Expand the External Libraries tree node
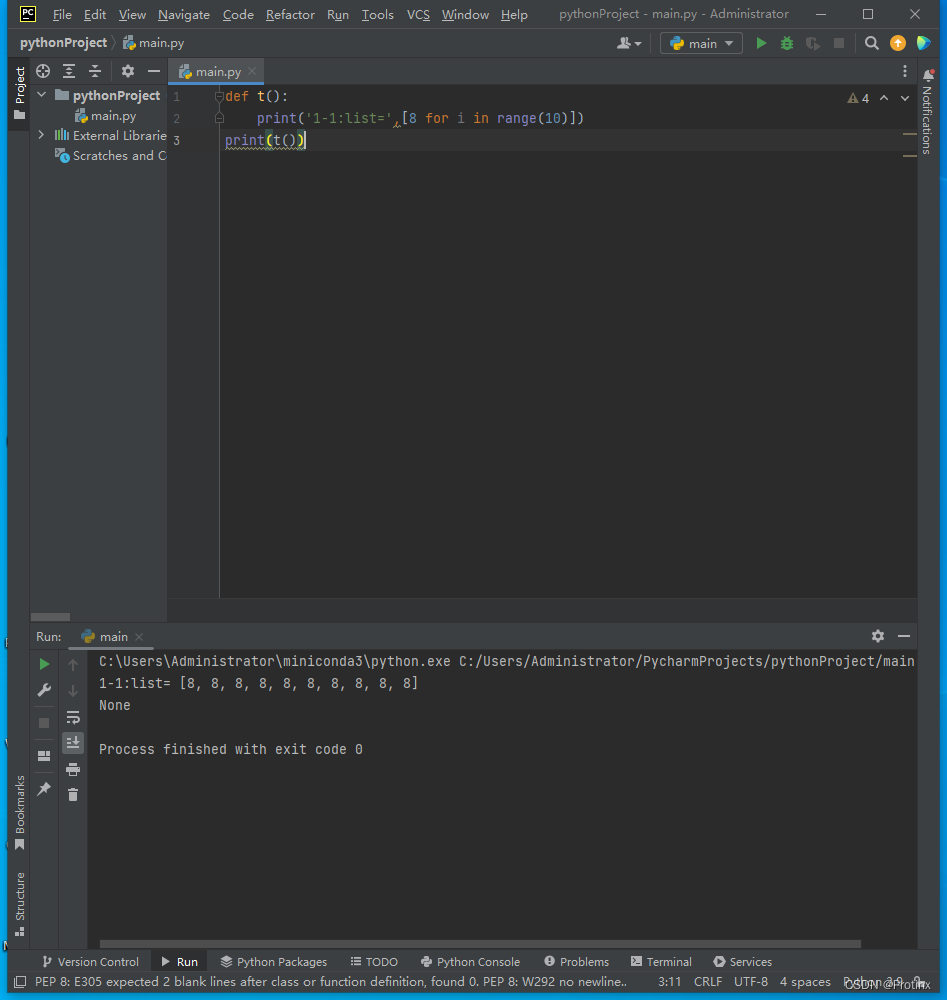Viewport: 947px width, 1000px height. click(41, 135)
